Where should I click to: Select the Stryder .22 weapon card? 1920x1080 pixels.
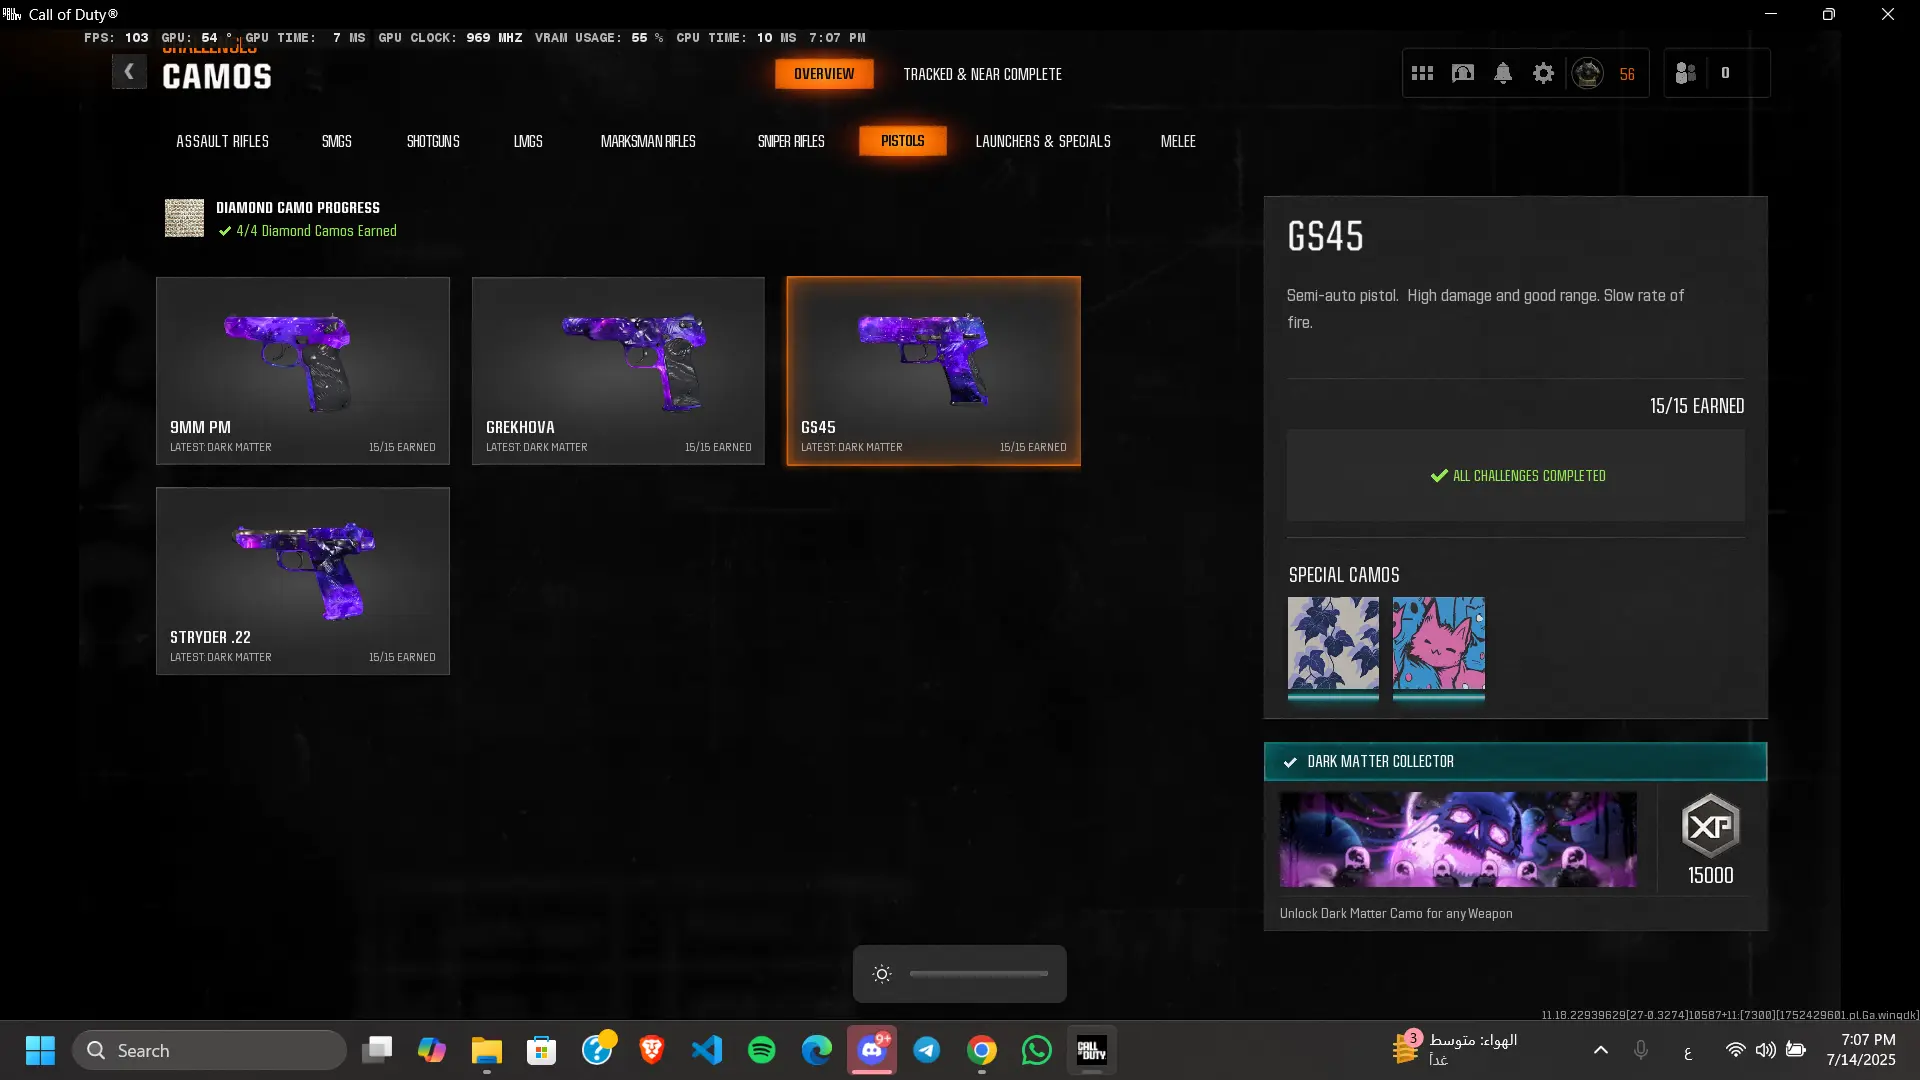(303, 581)
